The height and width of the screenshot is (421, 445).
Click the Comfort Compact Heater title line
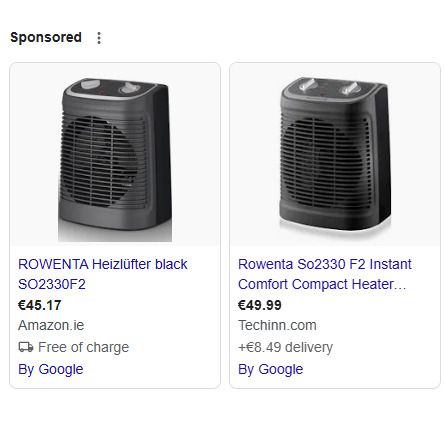(x=322, y=284)
